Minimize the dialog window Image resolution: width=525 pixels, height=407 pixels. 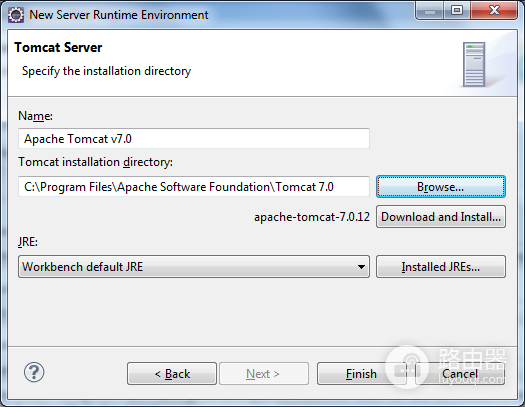coord(430,11)
